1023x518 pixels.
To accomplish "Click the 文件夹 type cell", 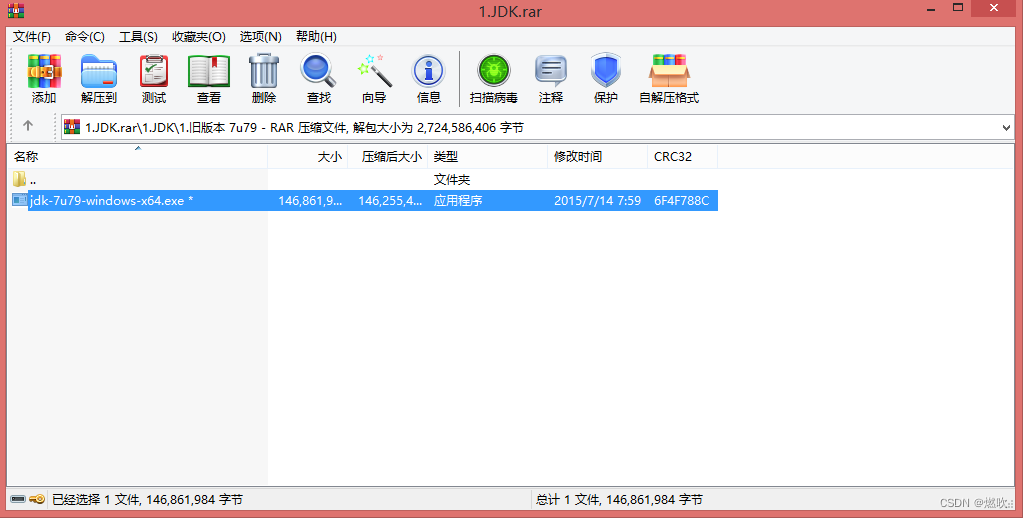I will point(451,179).
